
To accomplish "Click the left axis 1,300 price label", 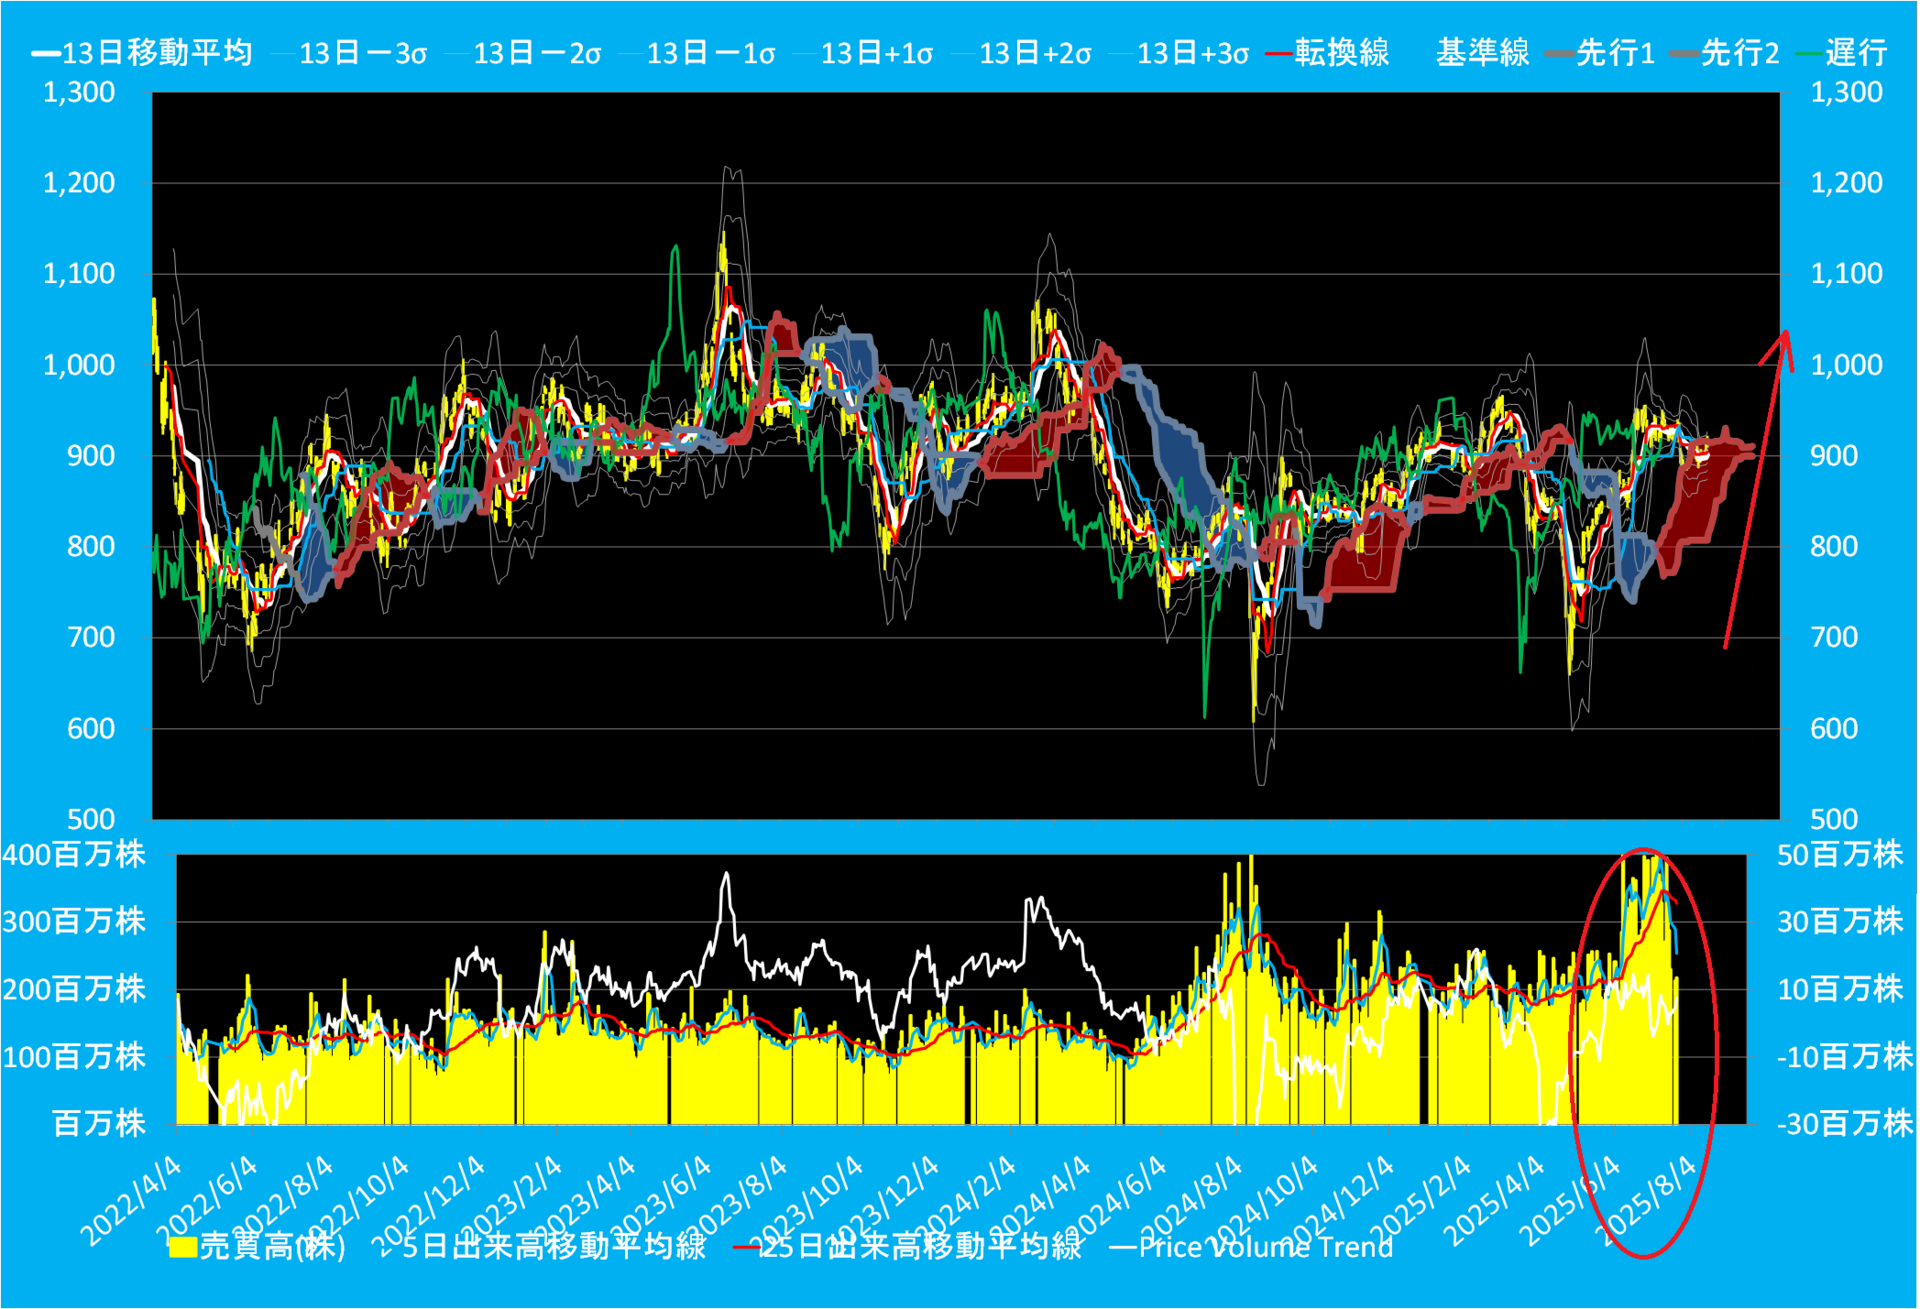I will pyautogui.click(x=78, y=92).
